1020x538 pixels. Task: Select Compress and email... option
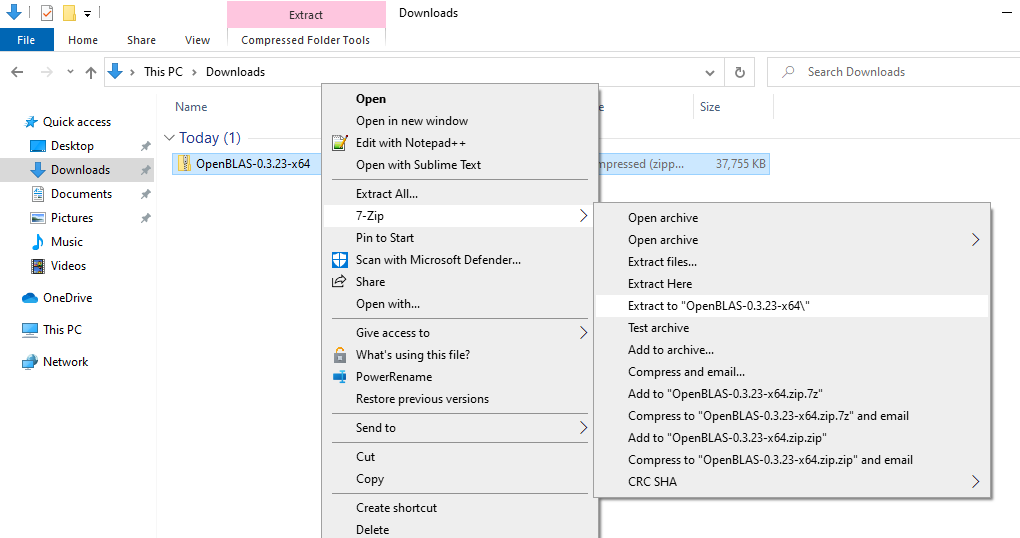(x=792, y=372)
